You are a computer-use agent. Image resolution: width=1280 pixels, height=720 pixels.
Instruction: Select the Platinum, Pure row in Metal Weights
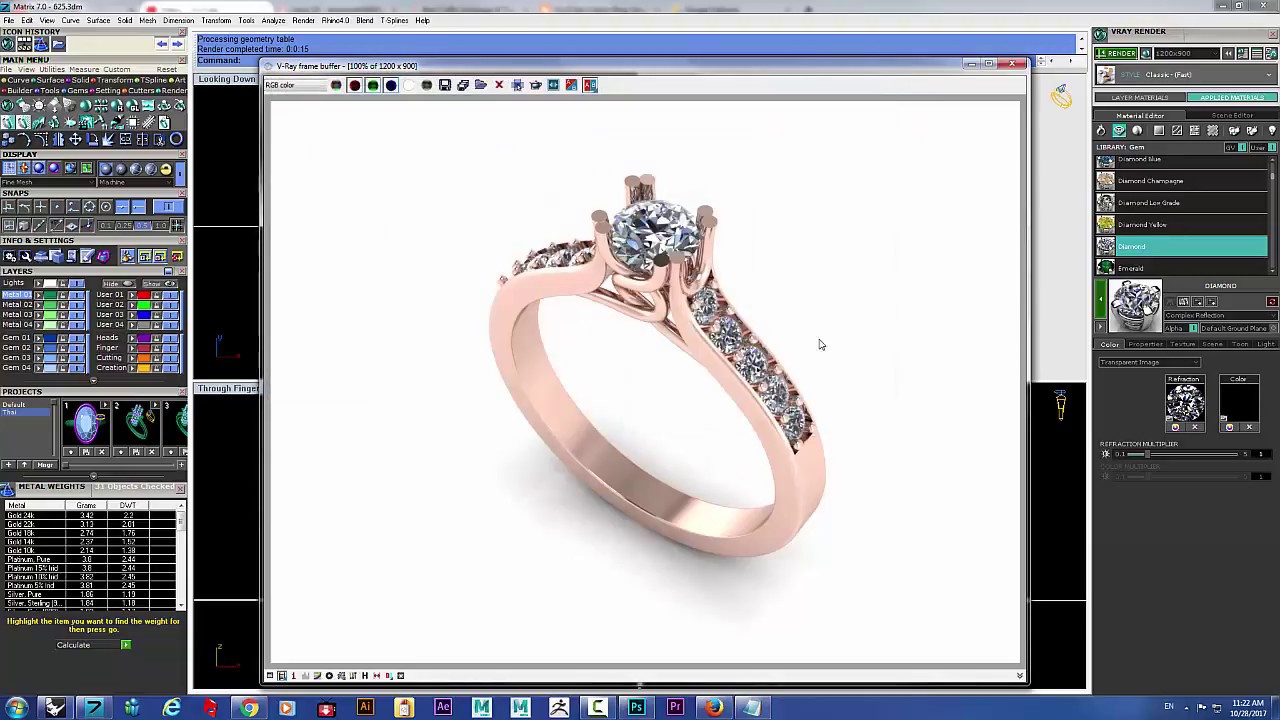tap(90, 560)
